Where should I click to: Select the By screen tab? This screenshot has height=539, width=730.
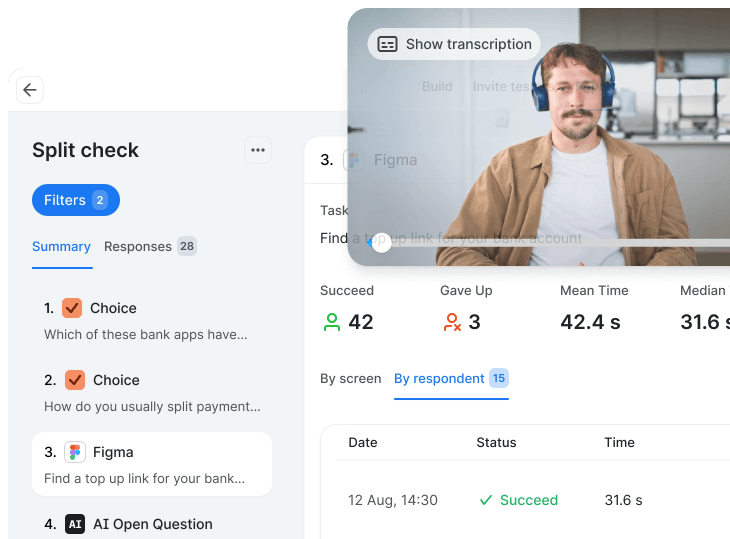[x=350, y=379]
